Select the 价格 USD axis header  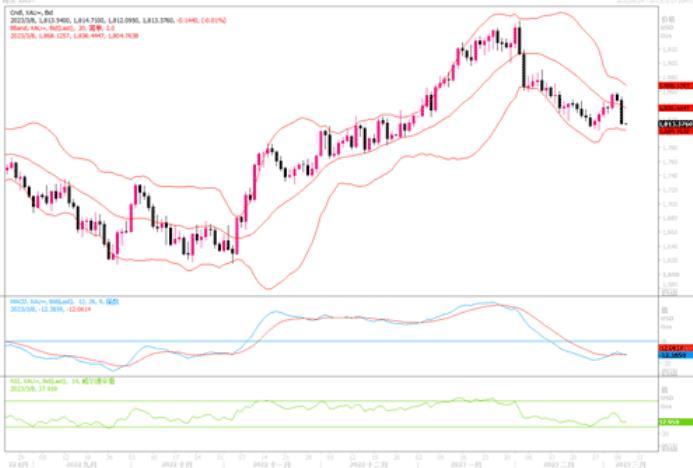tap(668, 22)
